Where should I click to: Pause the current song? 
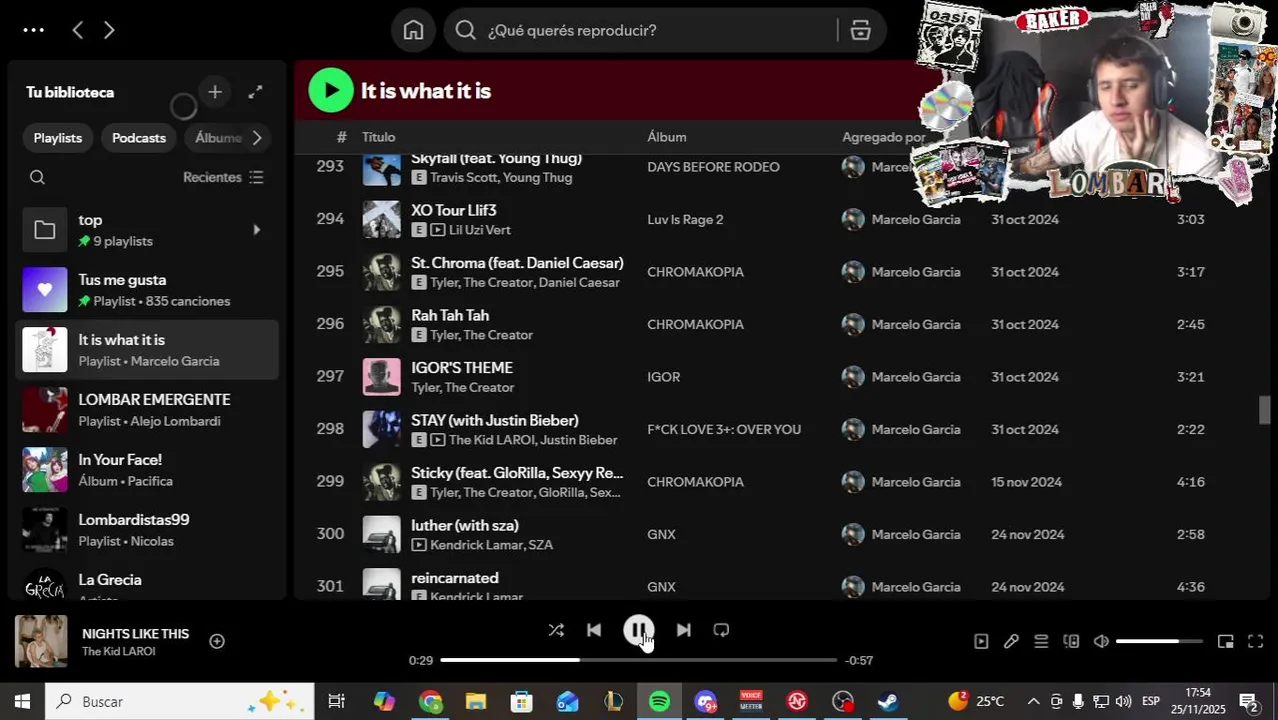[639, 630]
